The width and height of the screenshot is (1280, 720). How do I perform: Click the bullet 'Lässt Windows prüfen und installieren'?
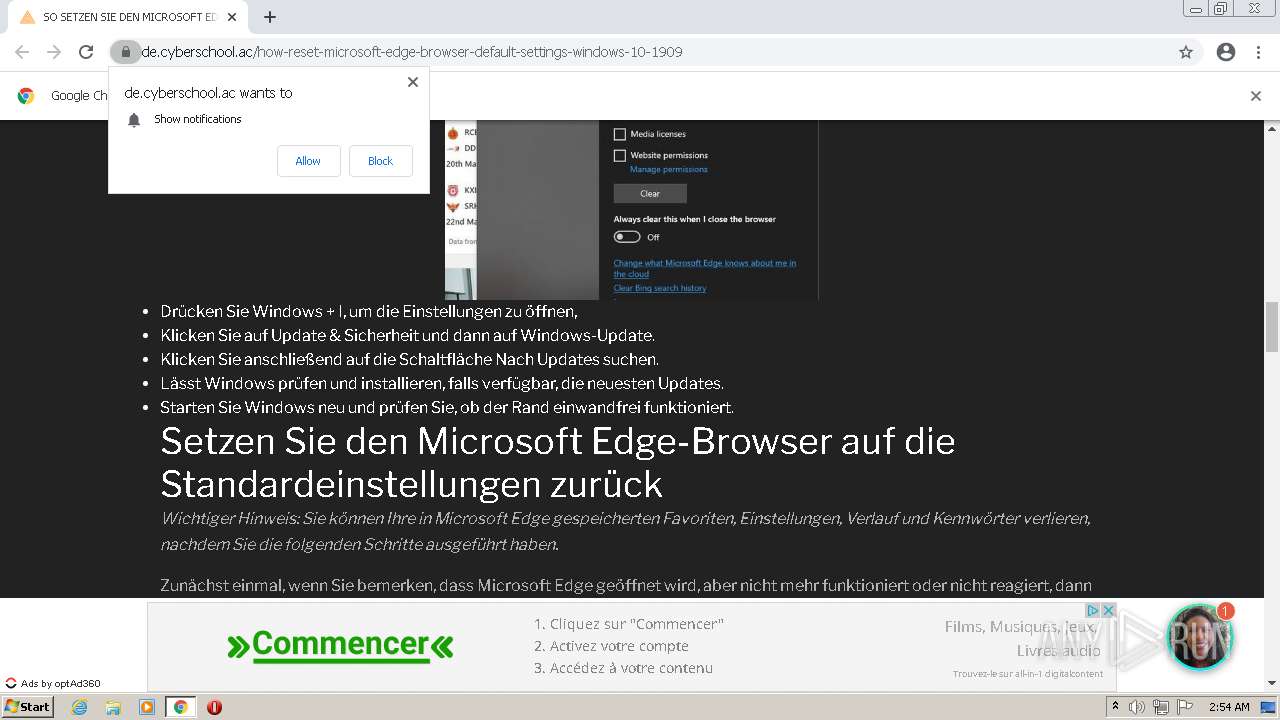coord(441,383)
